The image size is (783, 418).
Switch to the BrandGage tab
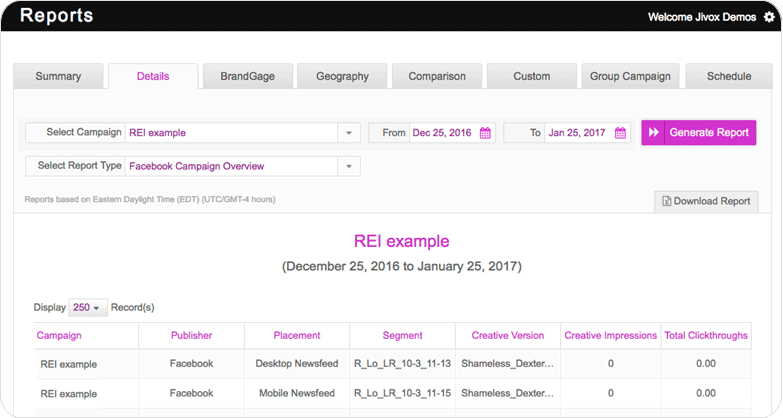coord(247,77)
